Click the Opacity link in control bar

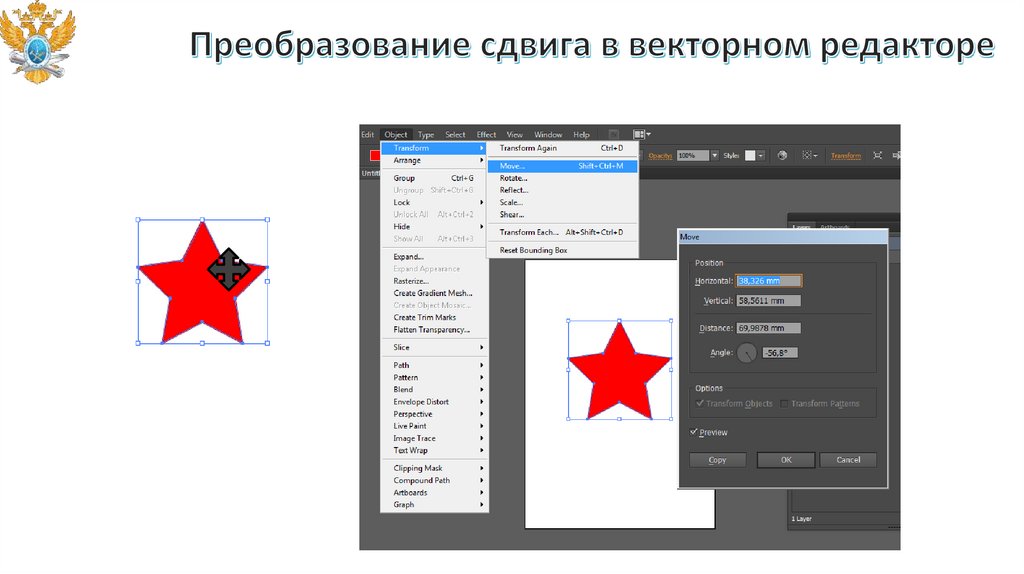click(x=660, y=155)
